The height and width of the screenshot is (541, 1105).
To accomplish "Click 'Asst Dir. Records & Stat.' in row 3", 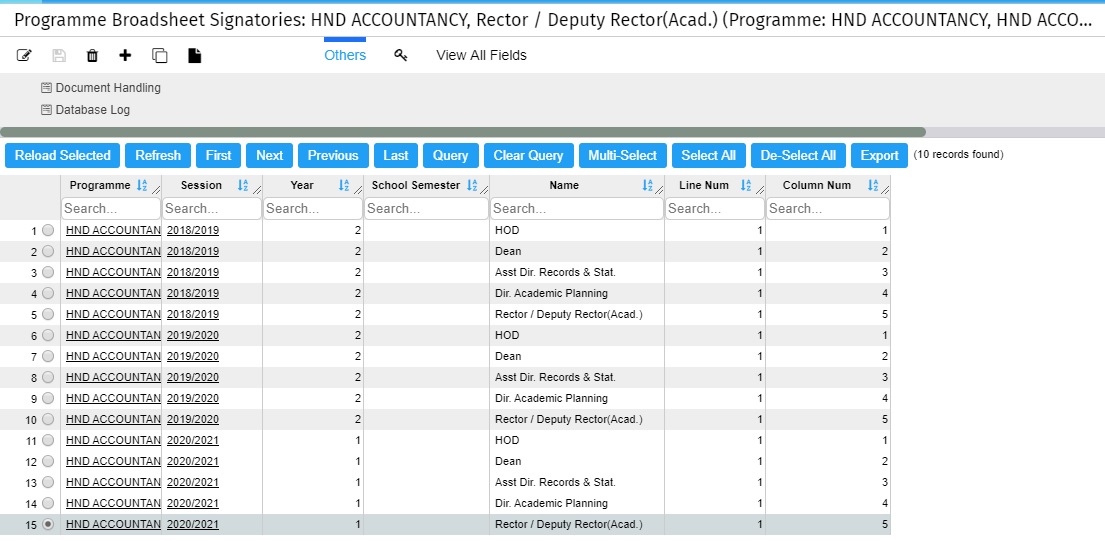I will pyautogui.click(x=555, y=272).
